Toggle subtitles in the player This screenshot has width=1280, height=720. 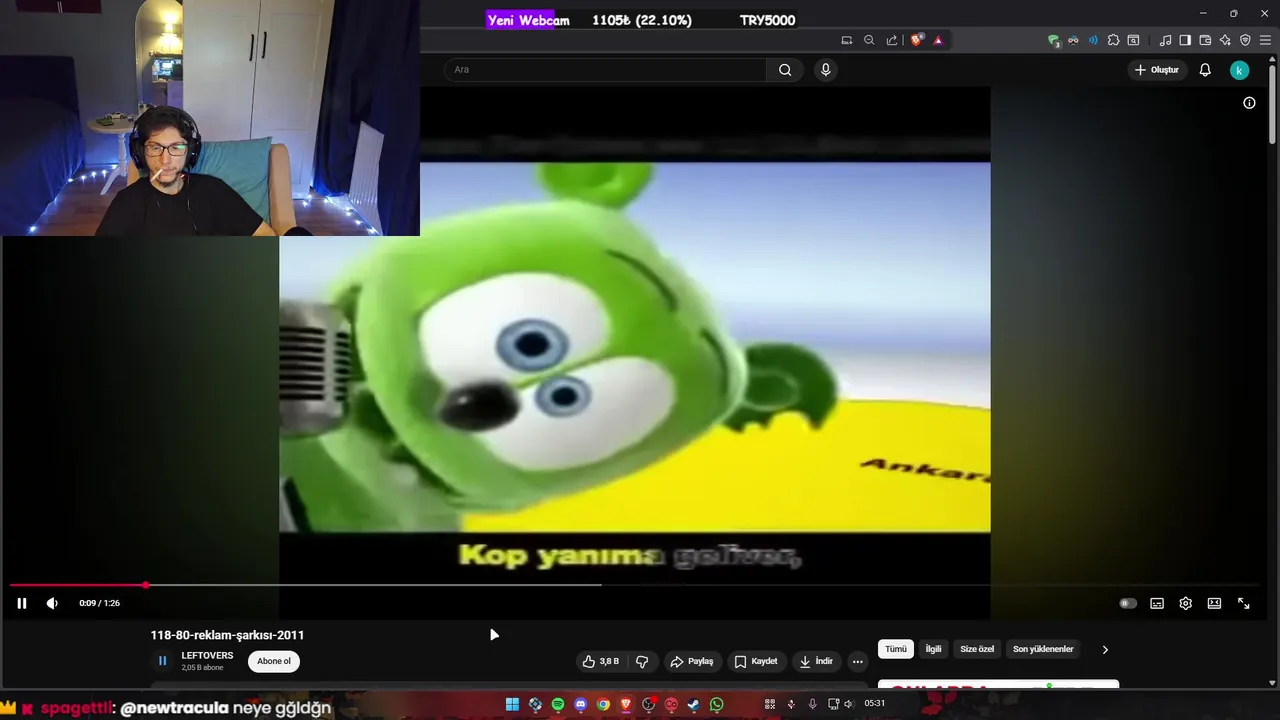(x=1157, y=603)
